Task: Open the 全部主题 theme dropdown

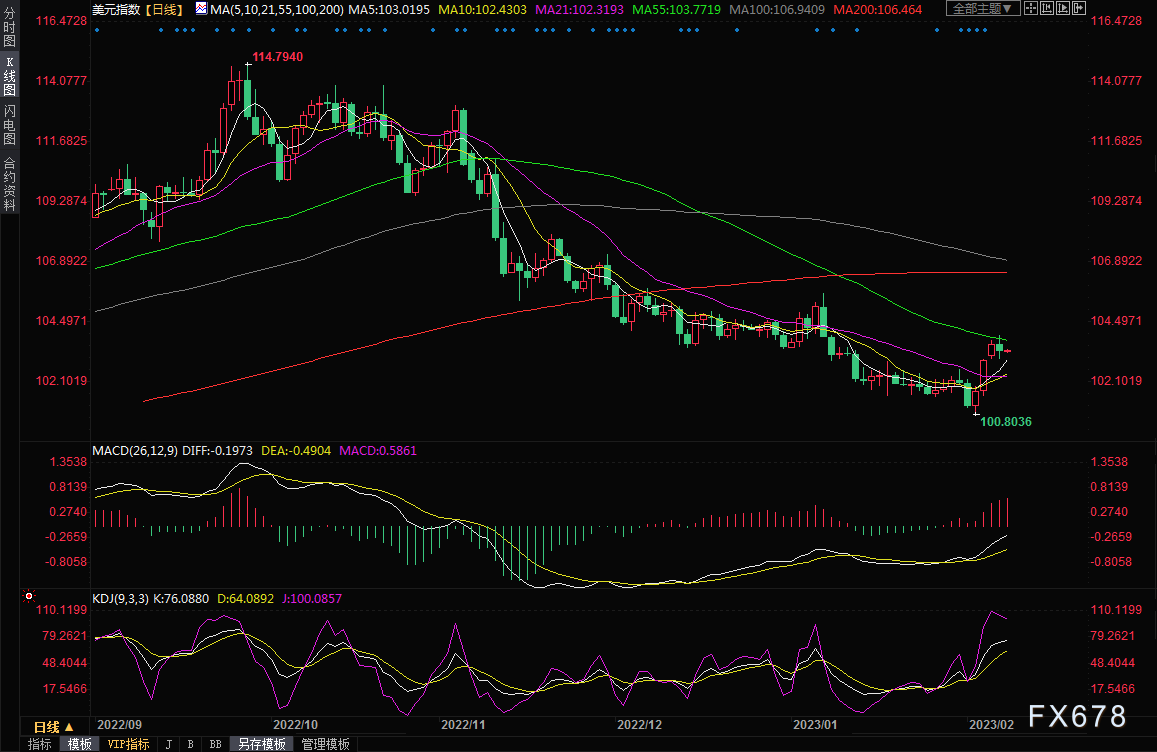Action: pos(983,8)
